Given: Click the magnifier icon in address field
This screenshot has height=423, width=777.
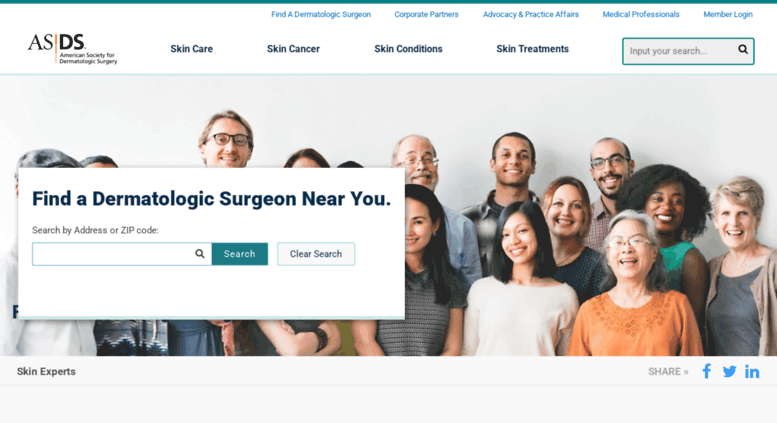Looking at the screenshot, I should pyautogui.click(x=200, y=254).
